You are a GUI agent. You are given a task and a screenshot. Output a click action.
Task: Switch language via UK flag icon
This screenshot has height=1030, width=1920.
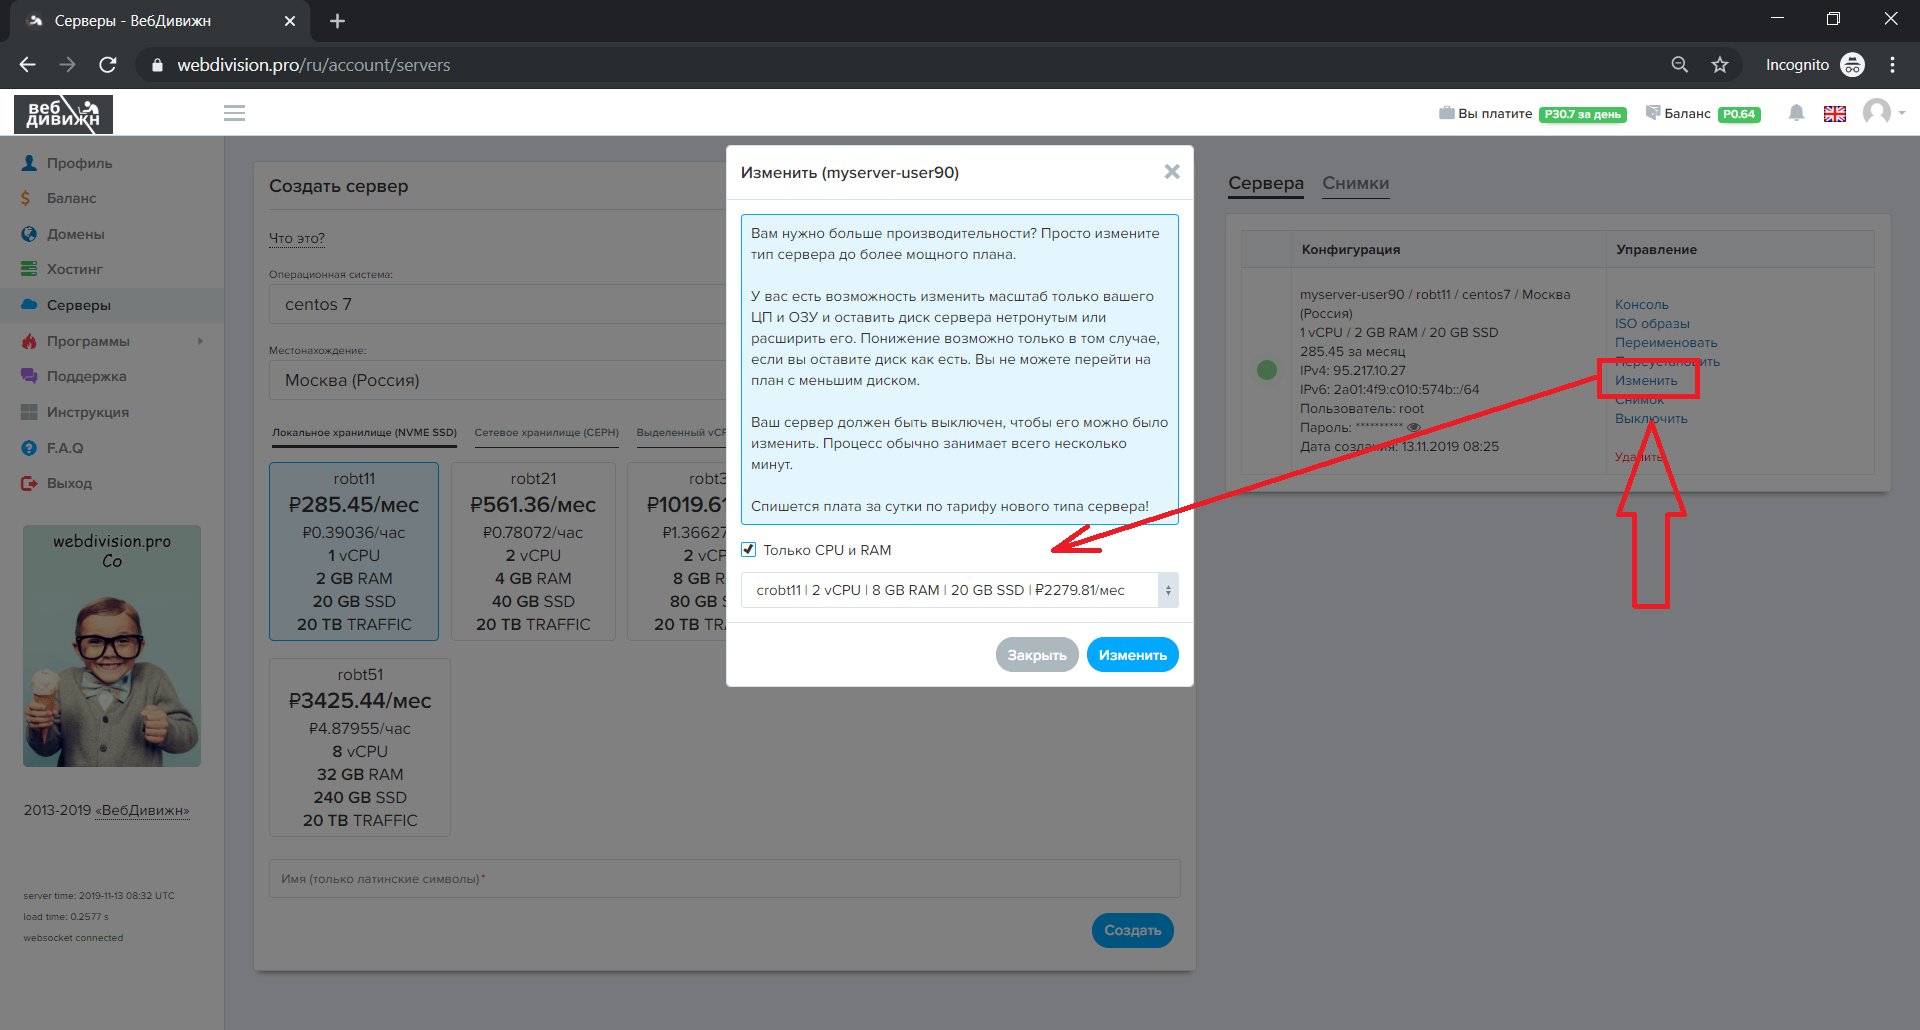(1834, 114)
